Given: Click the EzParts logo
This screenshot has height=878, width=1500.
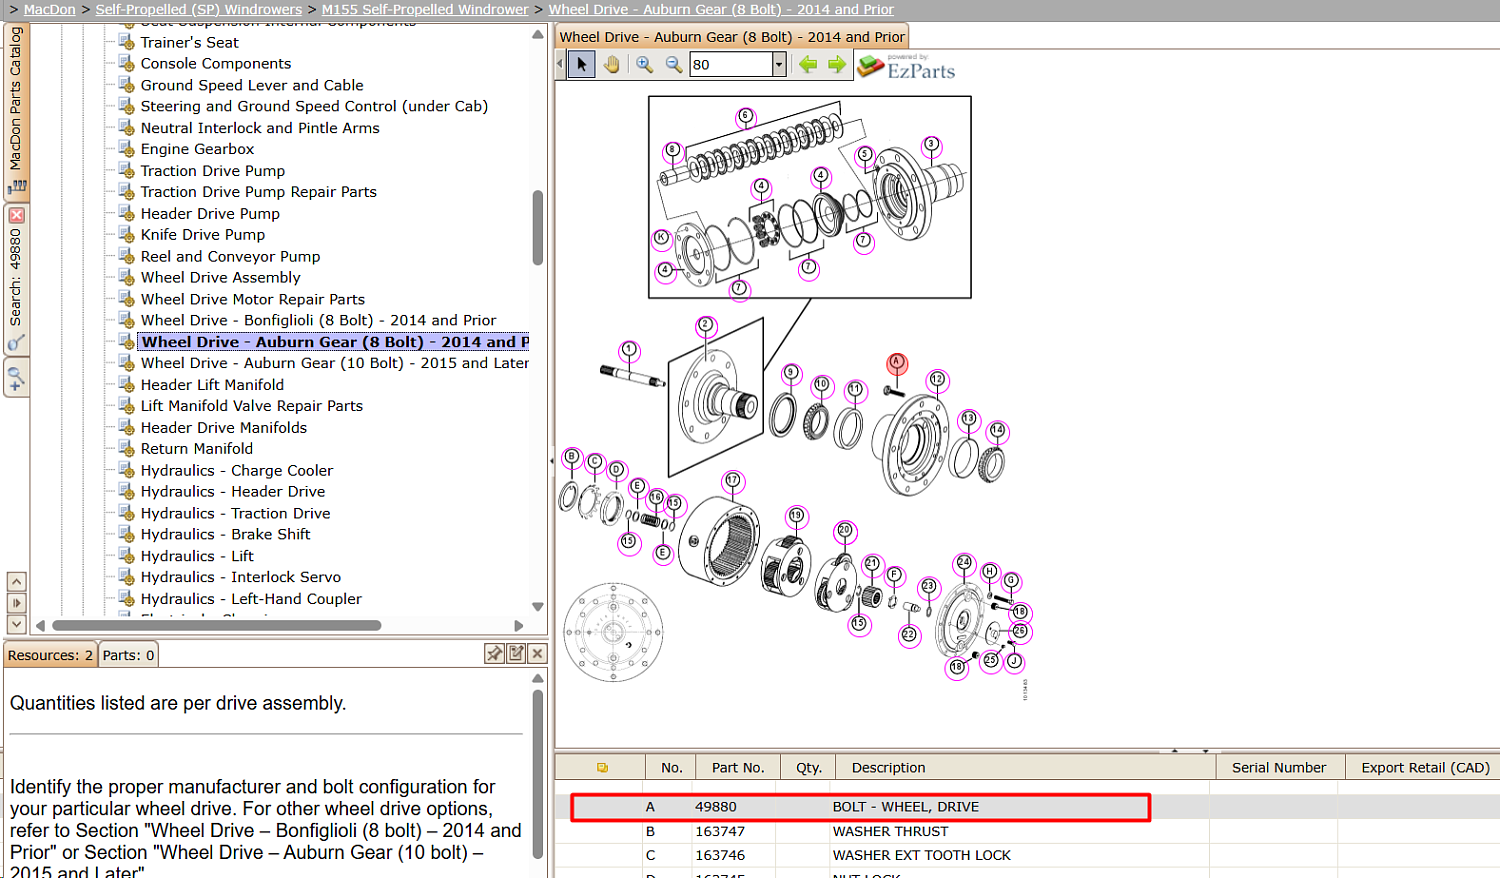Looking at the screenshot, I should (x=906, y=67).
